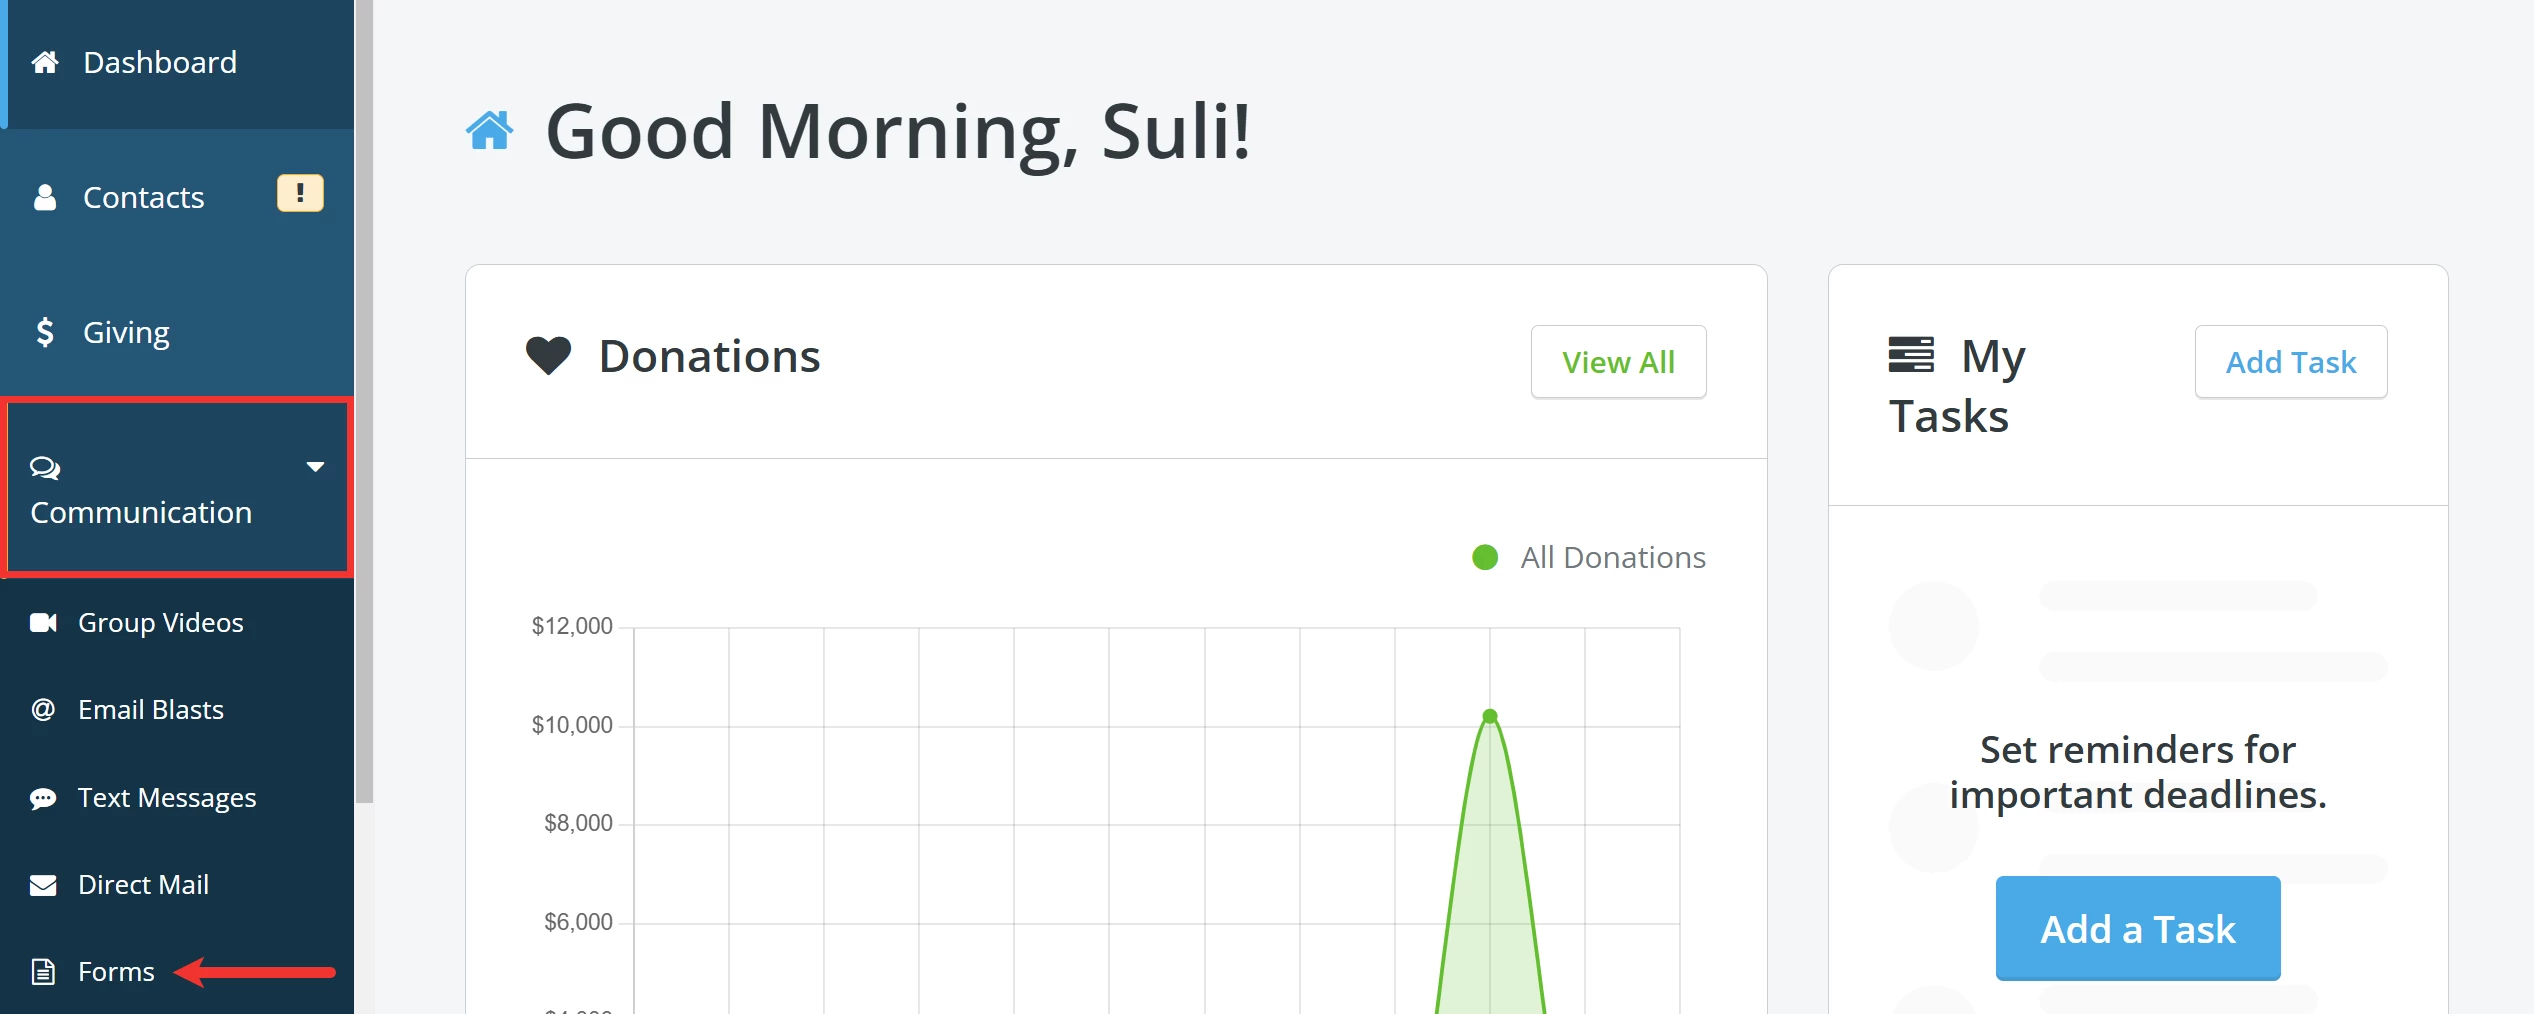This screenshot has width=2534, height=1014.
Task: Click the Group Videos camera icon
Action: coord(43,623)
